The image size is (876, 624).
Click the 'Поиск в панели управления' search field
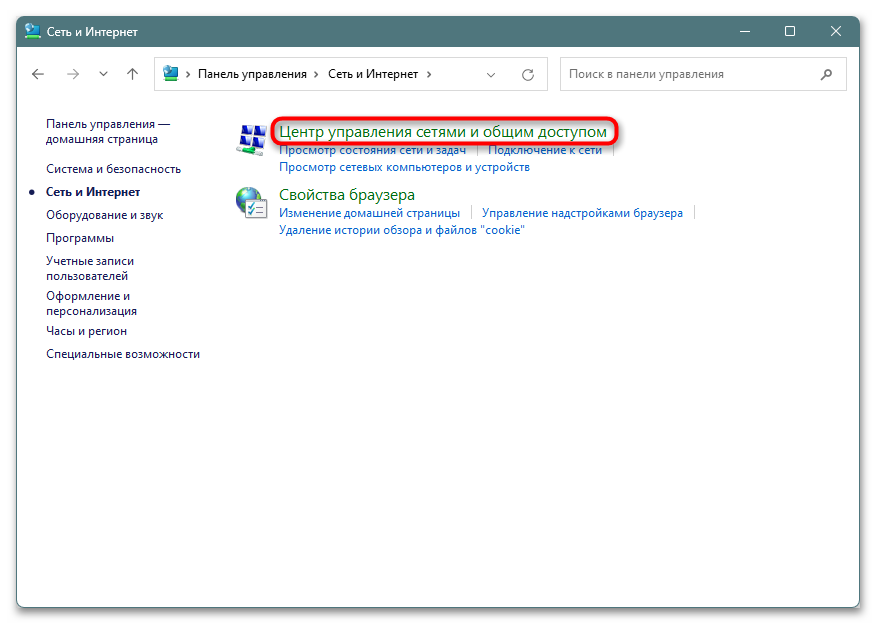click(x=703, y=74)
